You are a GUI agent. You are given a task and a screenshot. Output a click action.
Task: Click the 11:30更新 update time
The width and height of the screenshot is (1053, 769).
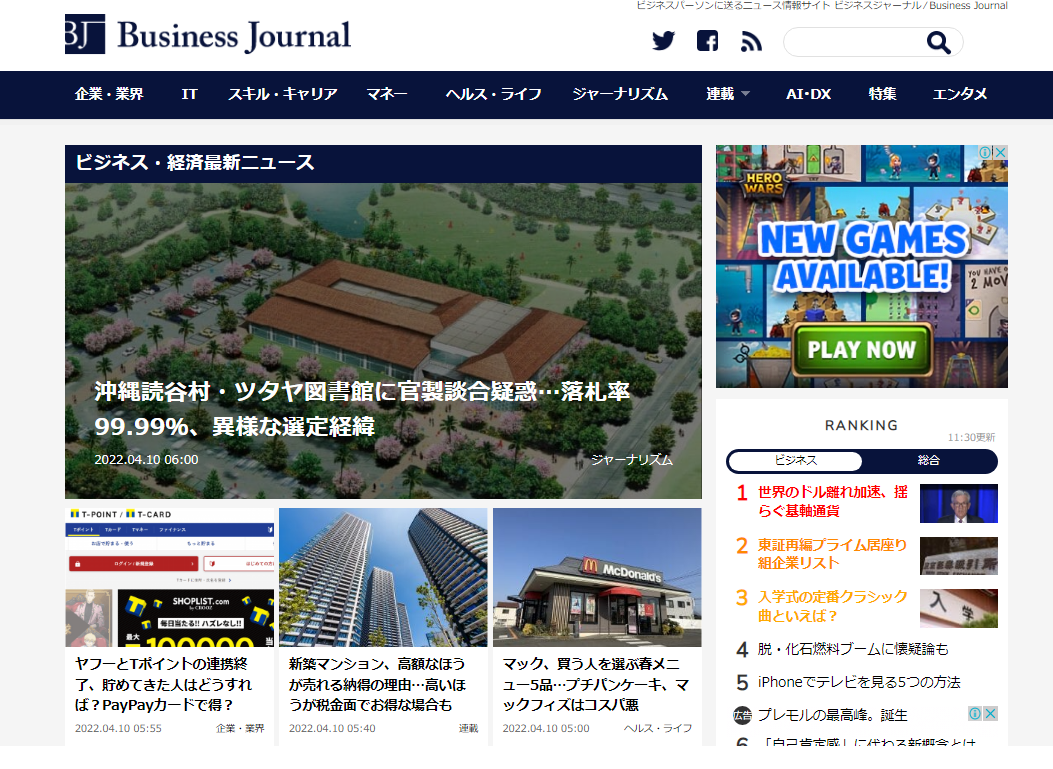(971, 438)
